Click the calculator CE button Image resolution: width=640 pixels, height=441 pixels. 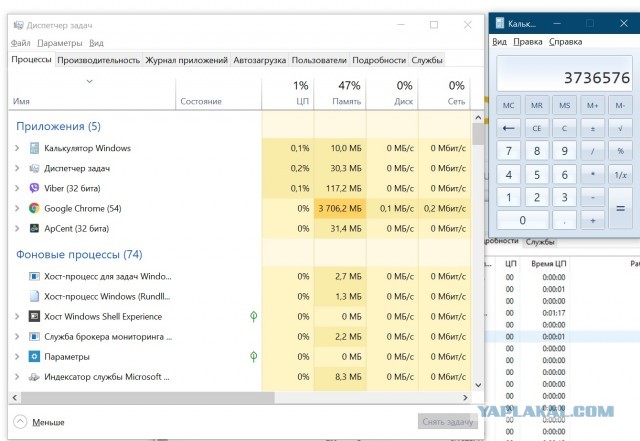537,128
